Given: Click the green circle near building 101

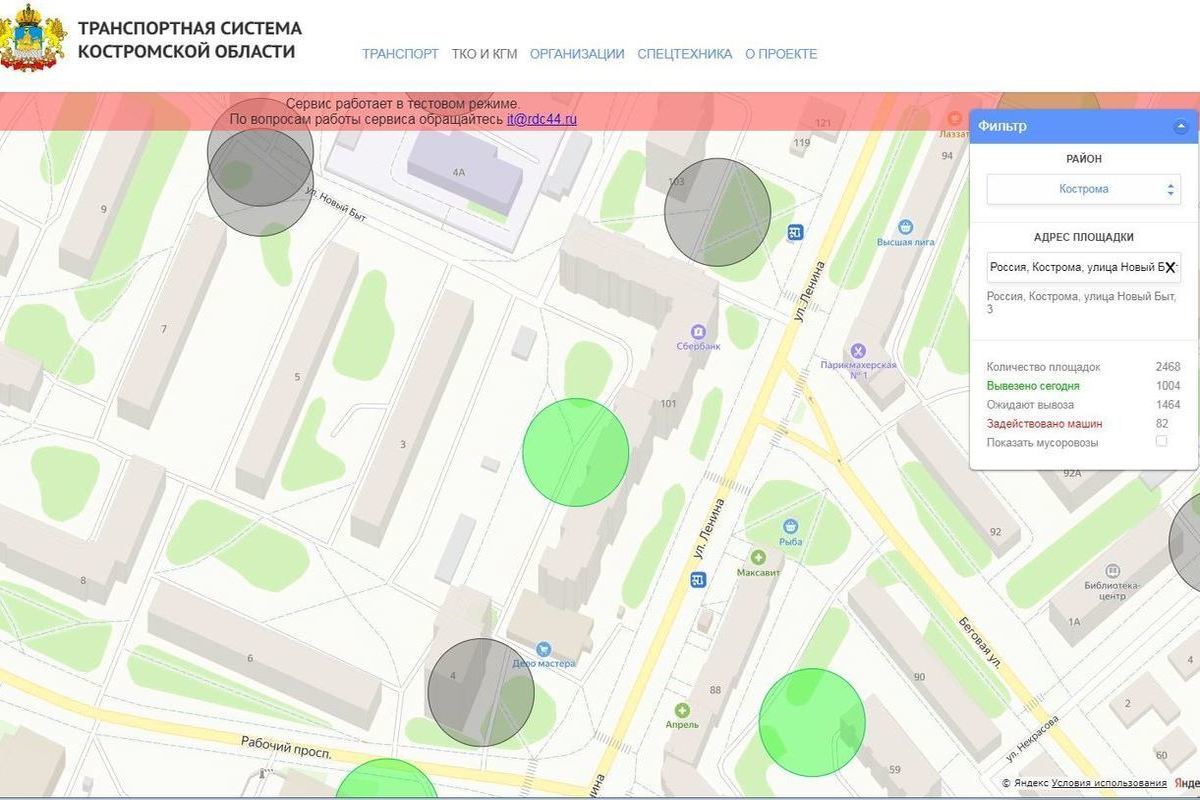Looking at the screenshot, I should pos(576,451).
